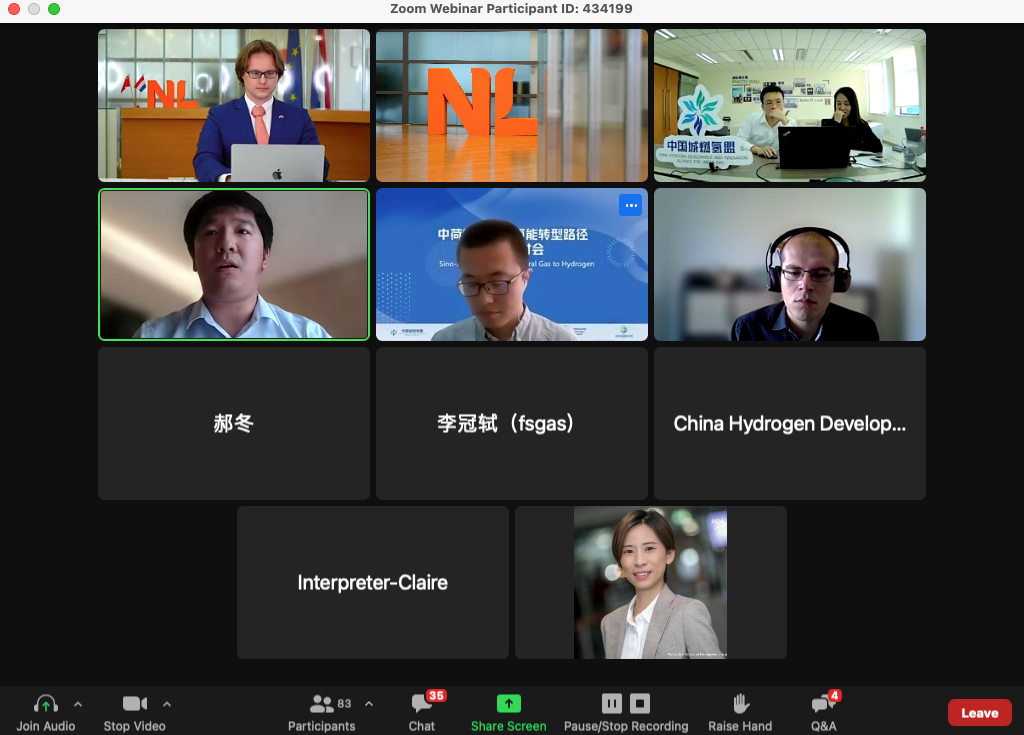The height and width of the screenshot is (735, 1024).
Task: Stop the recording square button
Action: point(640,704)
